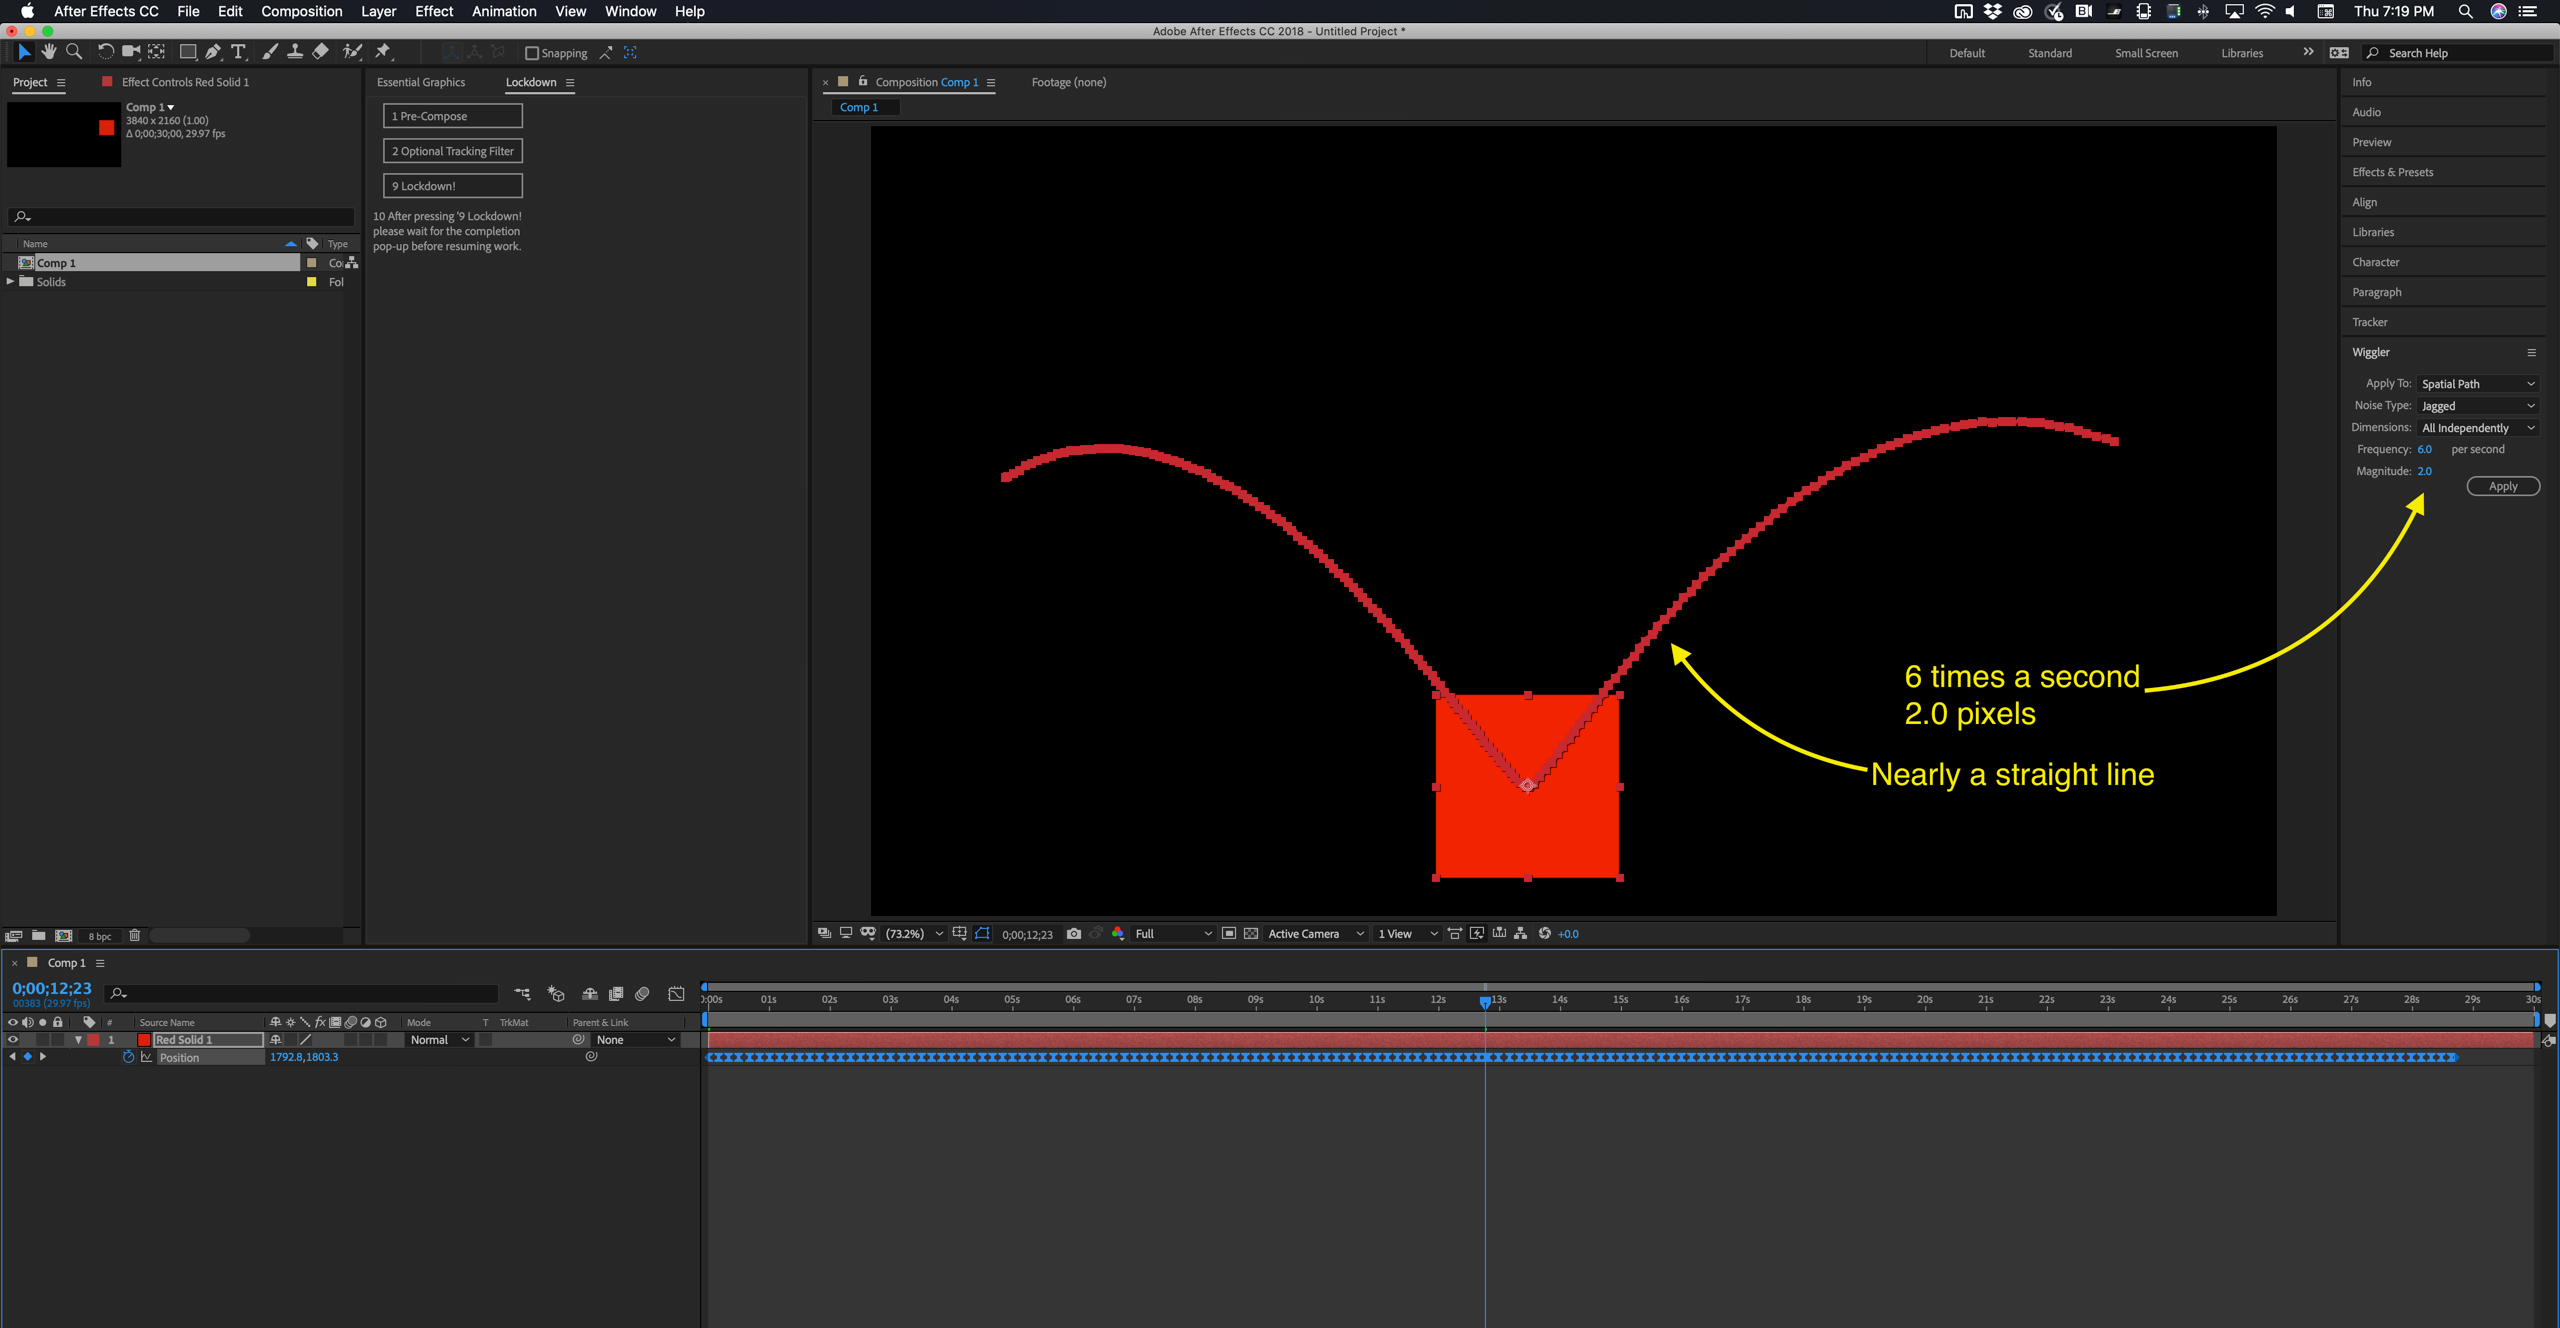This screenshot has width=2560, height=1328.
Task: Select the Hand tool
Action: coord(48,52)
